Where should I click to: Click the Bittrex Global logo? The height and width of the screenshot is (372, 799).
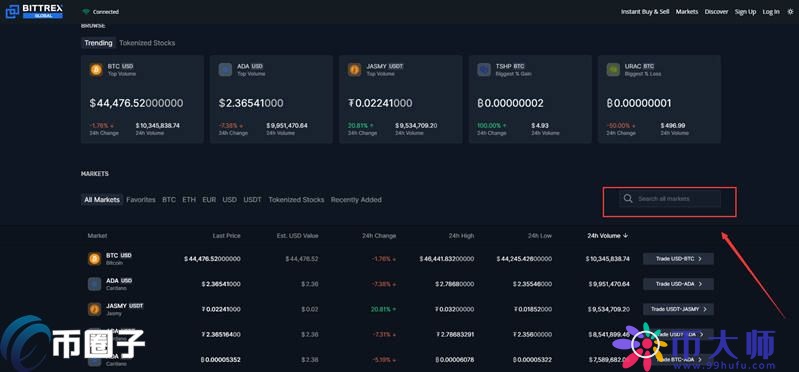point(34,11)
